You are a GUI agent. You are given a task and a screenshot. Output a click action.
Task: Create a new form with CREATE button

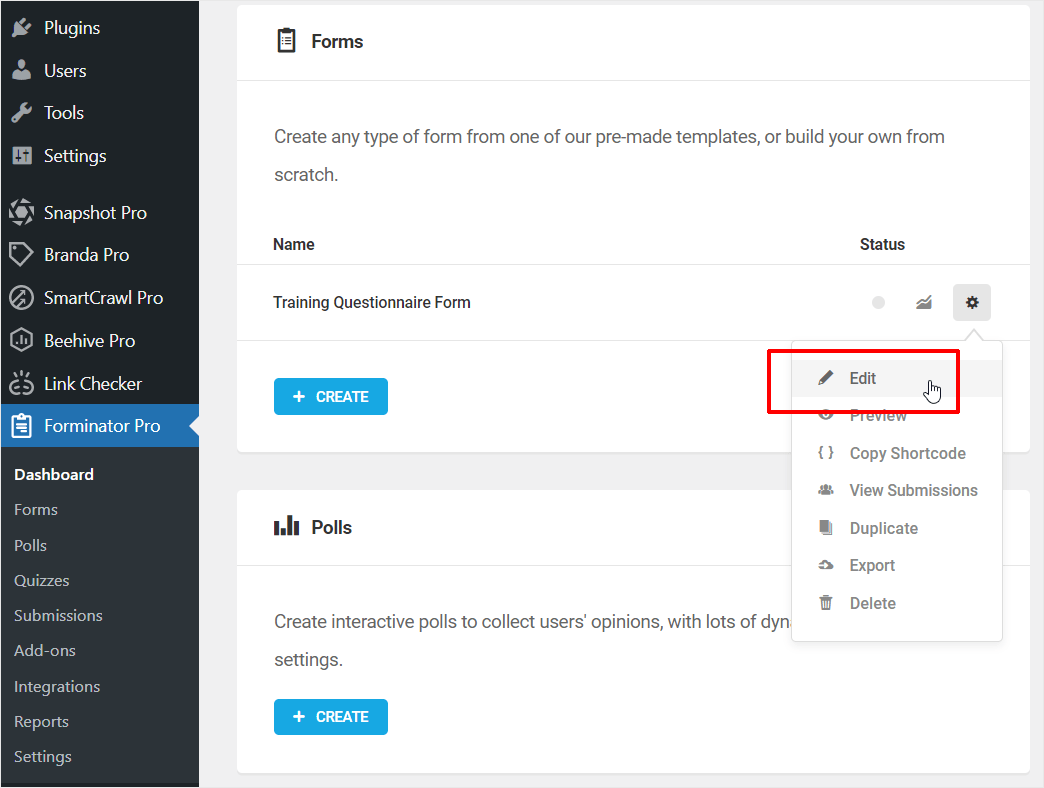click(x=331, y=397)
